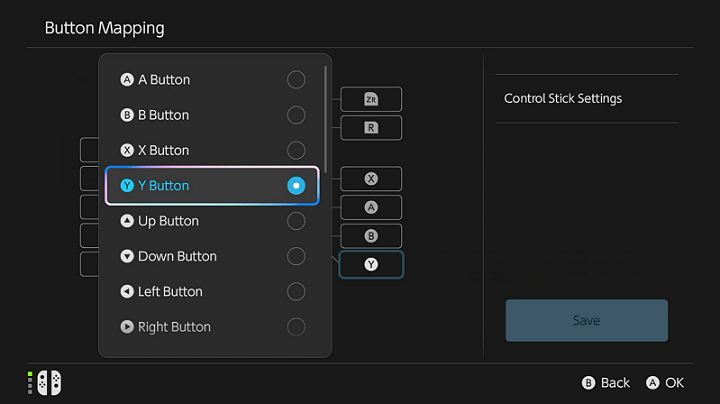The image size is (720, 404).
Task: Click the OK label at bottom right
Action: click(675, 383)
